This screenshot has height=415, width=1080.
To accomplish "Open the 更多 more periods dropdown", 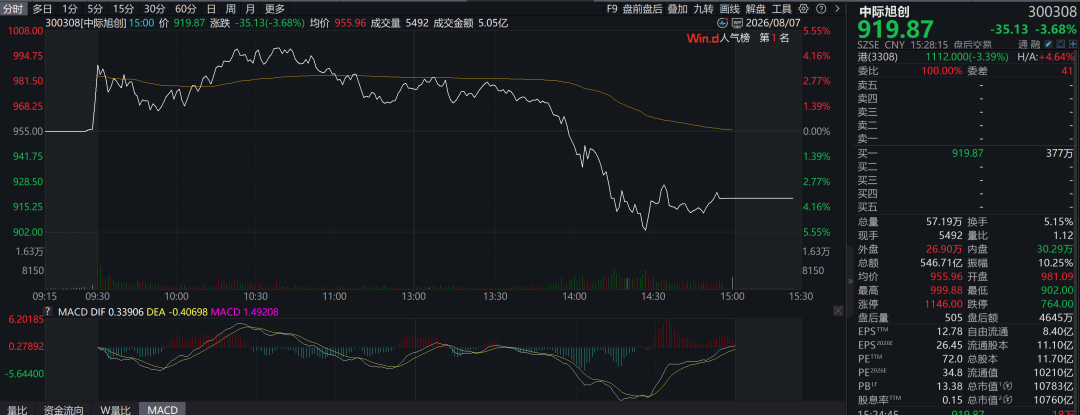I will (x=275, y=9).
